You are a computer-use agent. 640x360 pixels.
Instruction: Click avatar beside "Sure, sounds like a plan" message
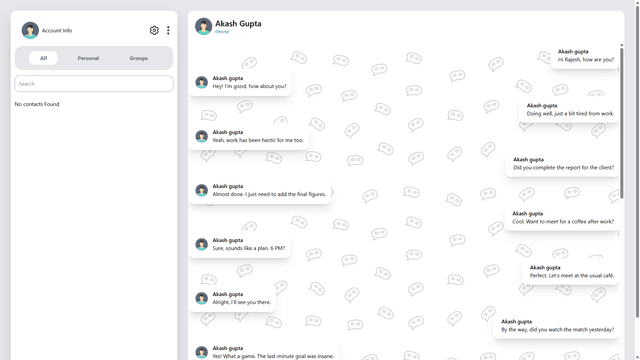point(201,244)
